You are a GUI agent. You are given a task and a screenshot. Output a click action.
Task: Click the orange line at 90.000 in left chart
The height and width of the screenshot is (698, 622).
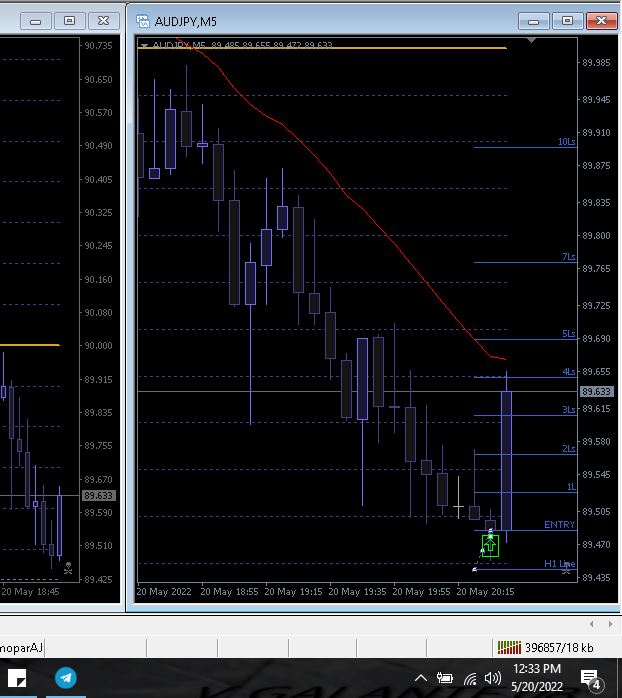30,345
